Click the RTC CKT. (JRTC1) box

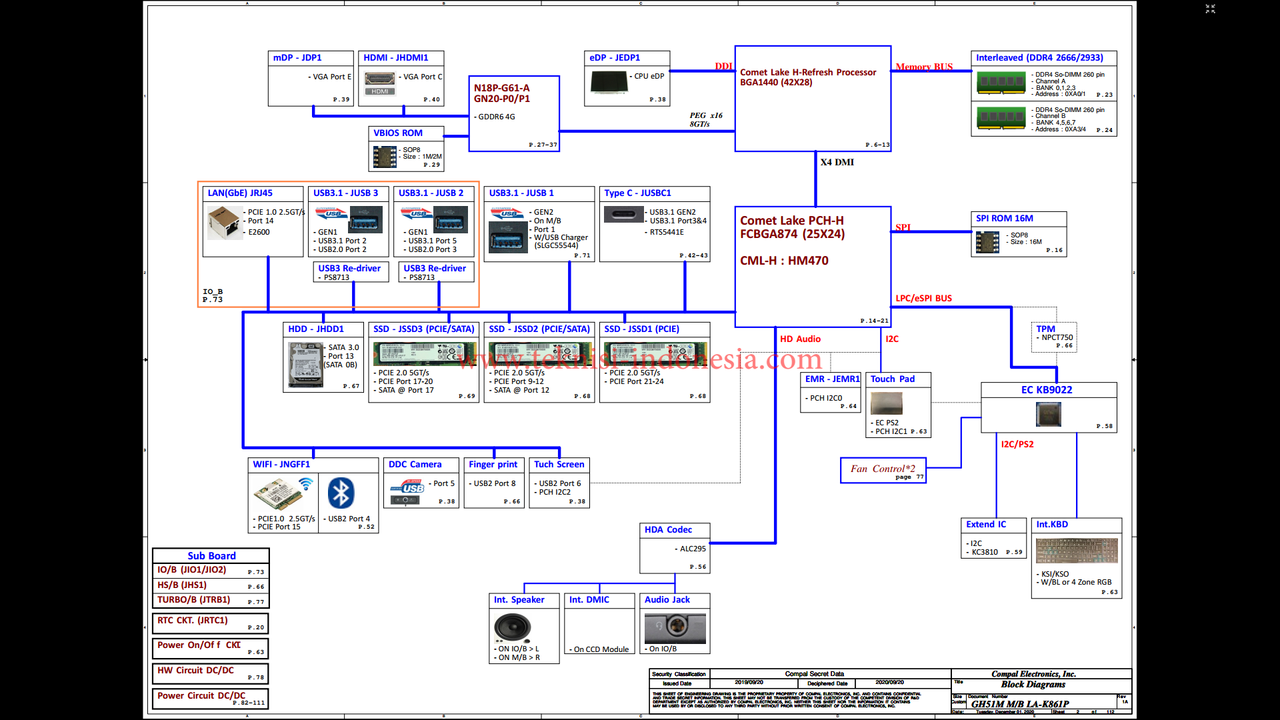point(211,623)
